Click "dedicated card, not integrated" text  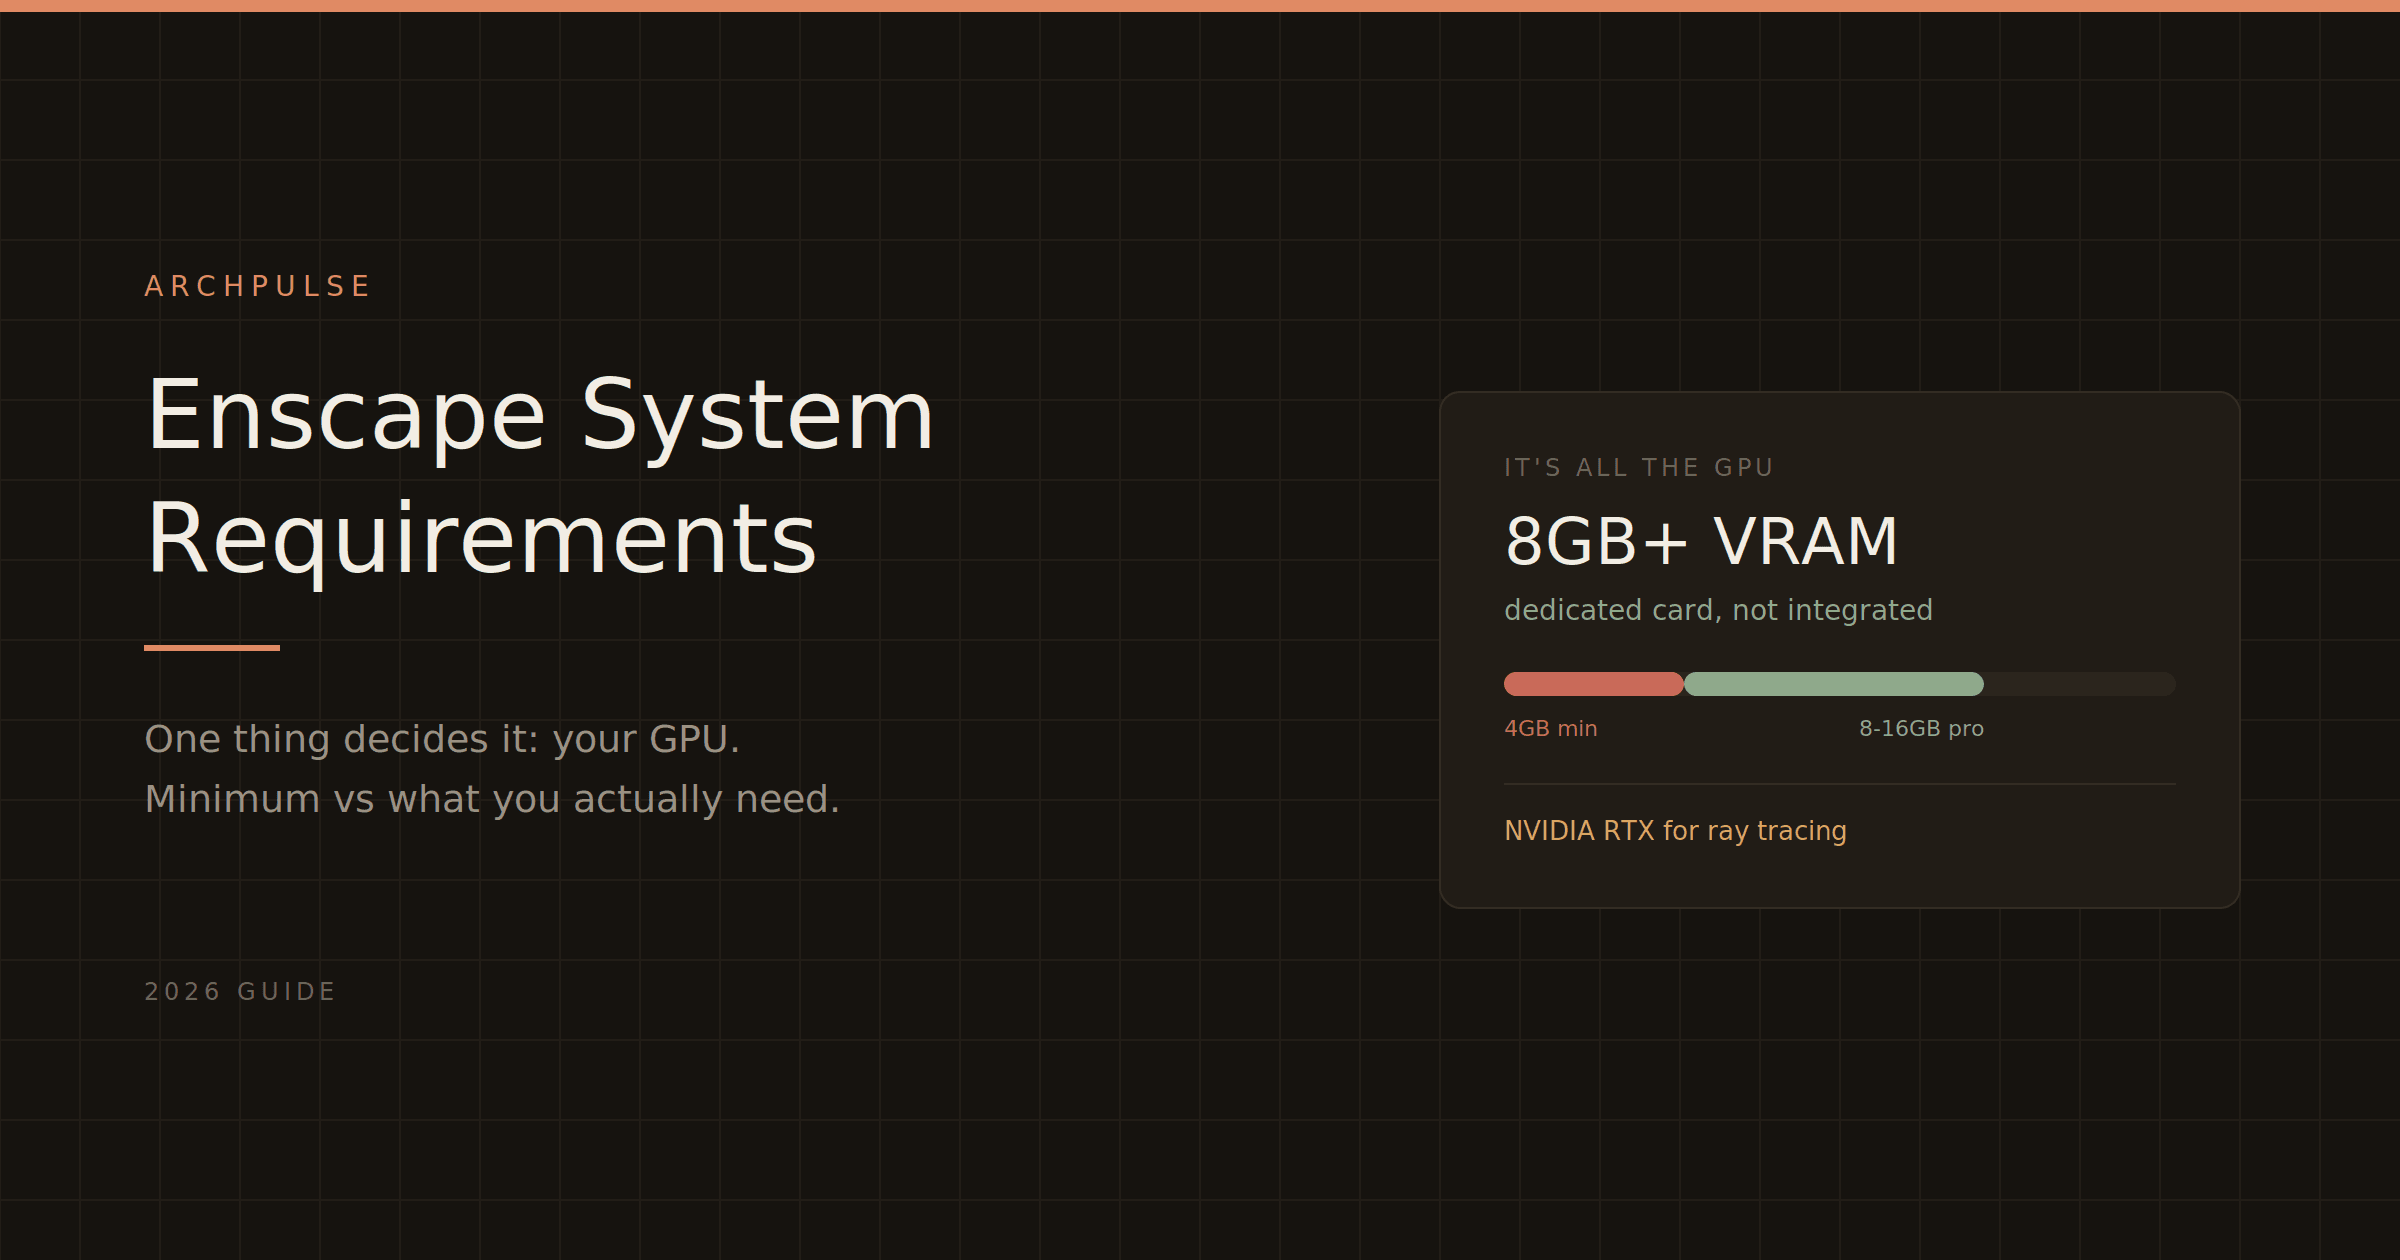[1718, 610]
